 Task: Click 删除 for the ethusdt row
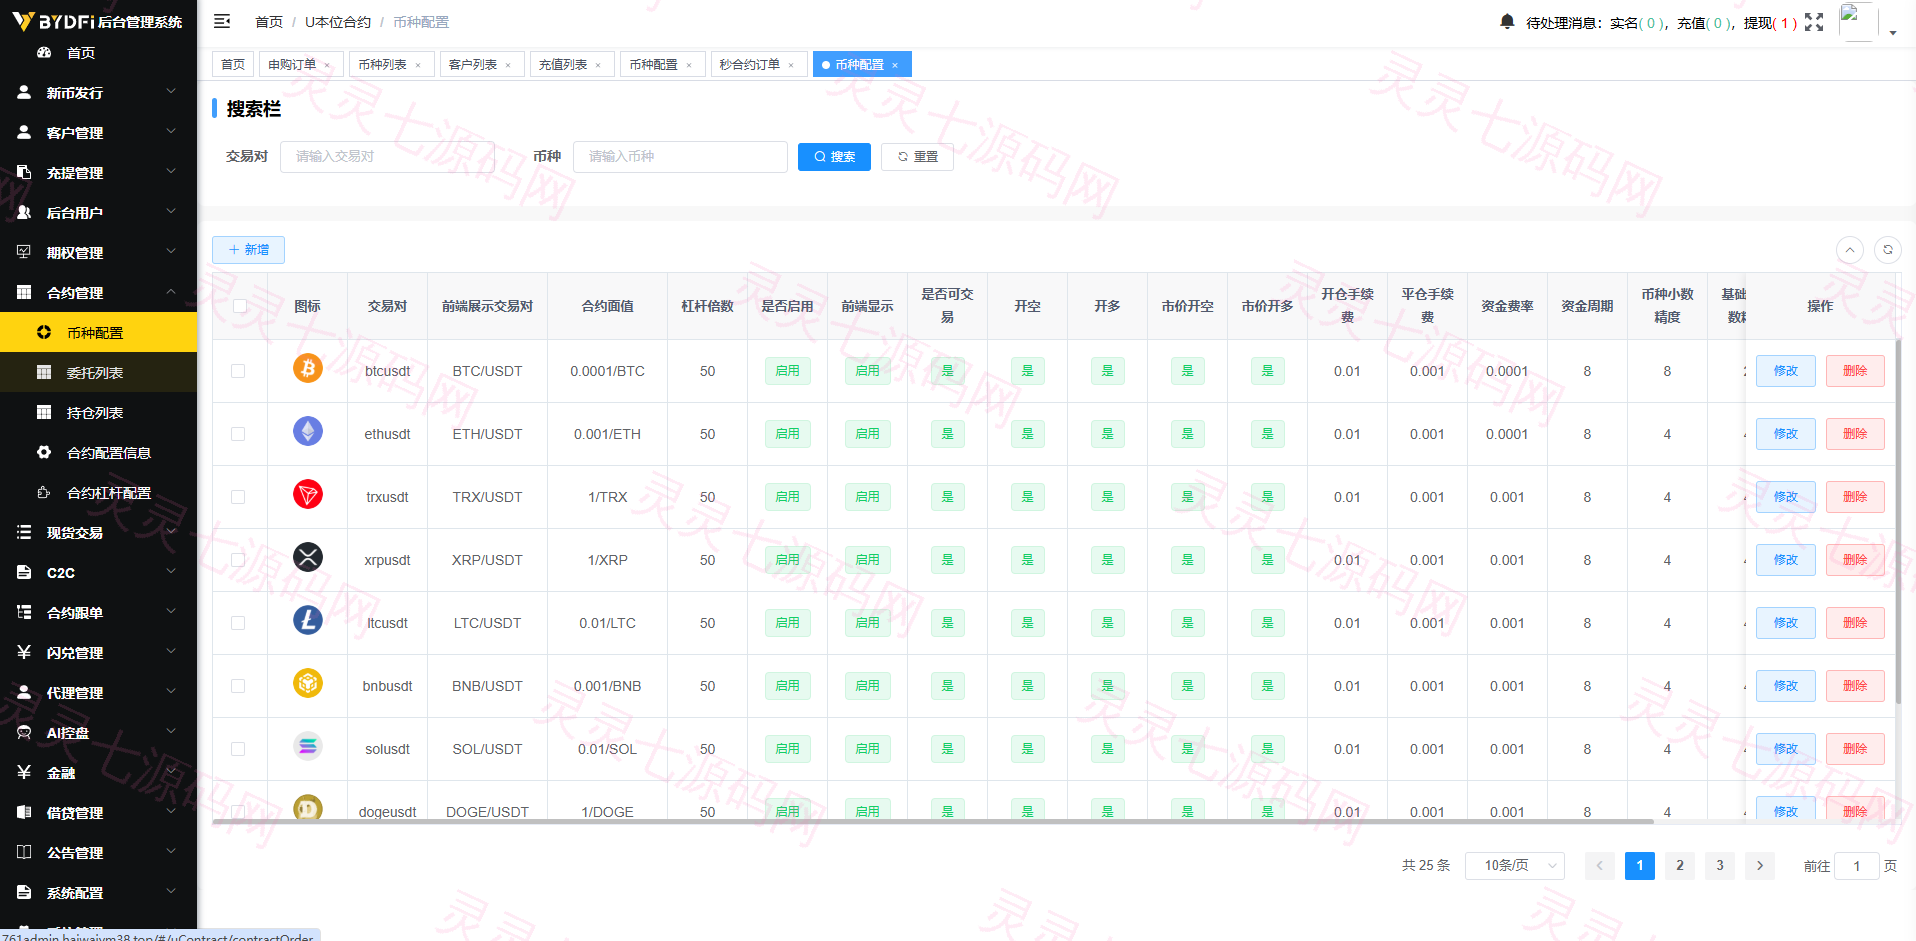coord(1855,434)
